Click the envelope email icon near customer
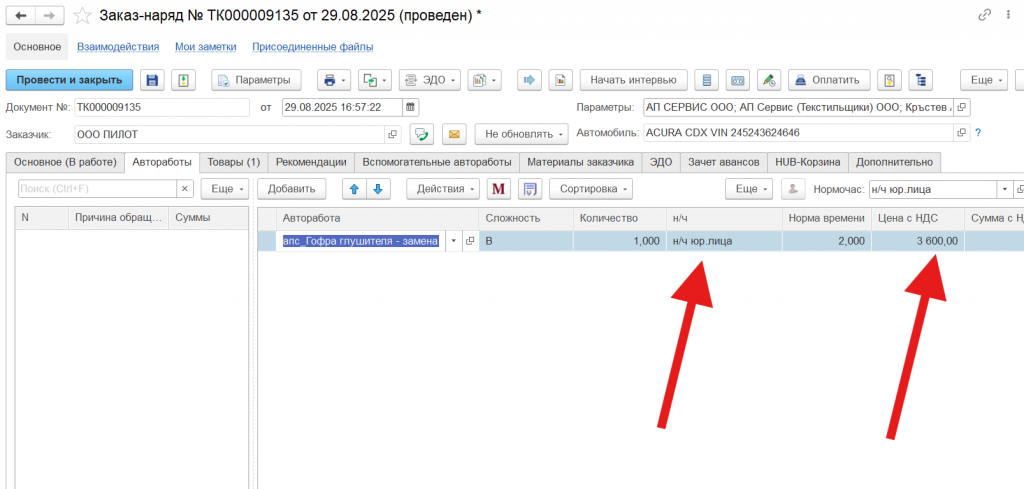This screenshot has width=1024, height=489. coord(454,134)
